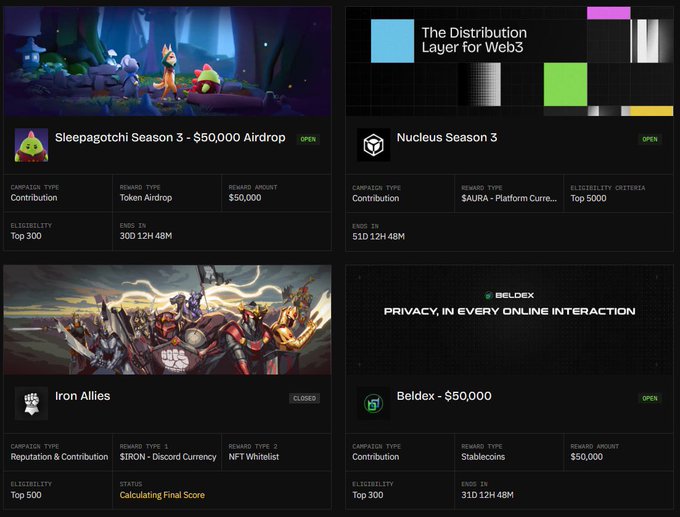Viewport: 680px width, 517px height.
Task: Click Top 300 eligibility on Beldex card
Action: click(368, 495)
